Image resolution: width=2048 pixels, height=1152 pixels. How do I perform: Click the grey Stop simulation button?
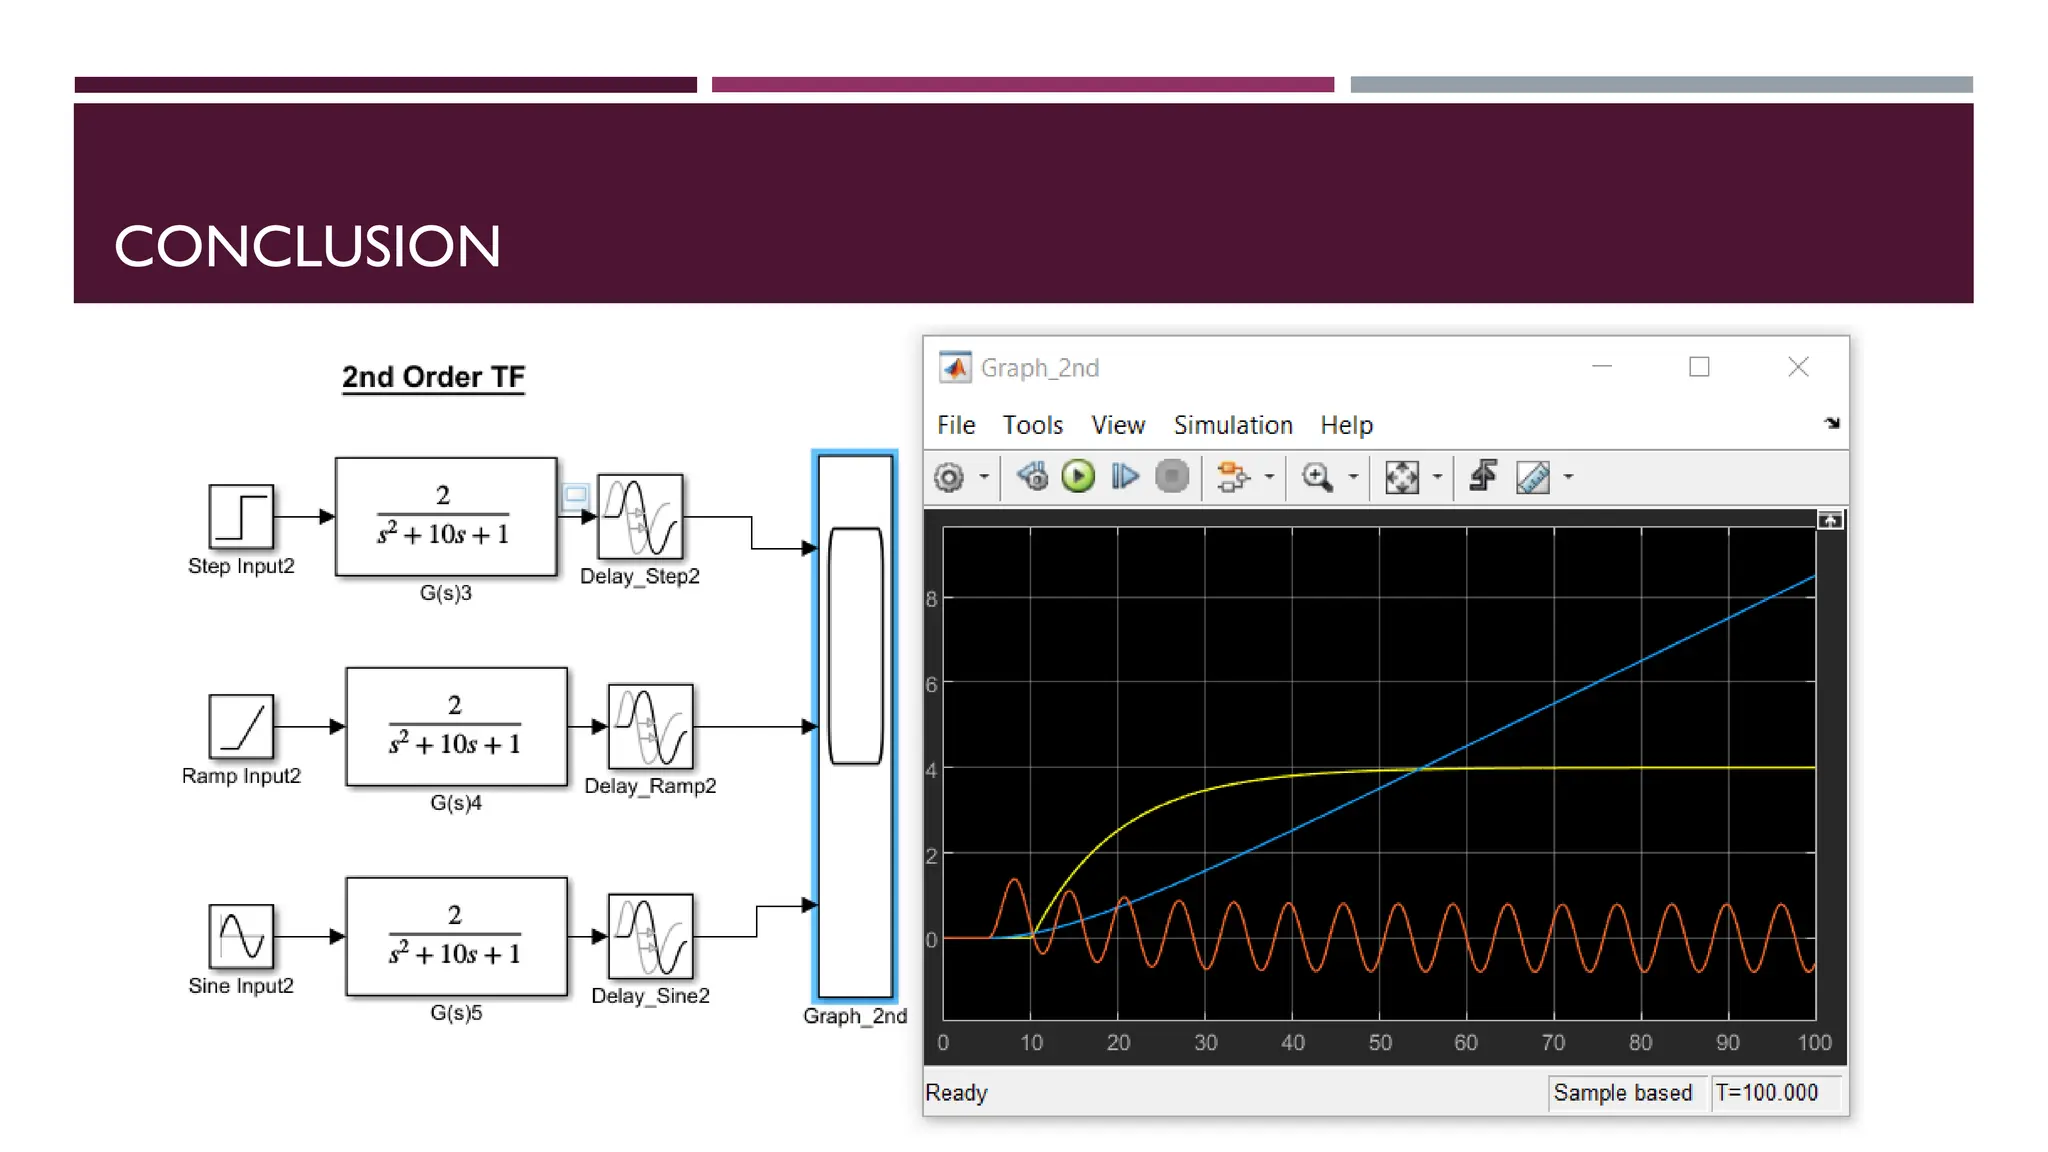pyautogui.click(x=1171, y=477)
